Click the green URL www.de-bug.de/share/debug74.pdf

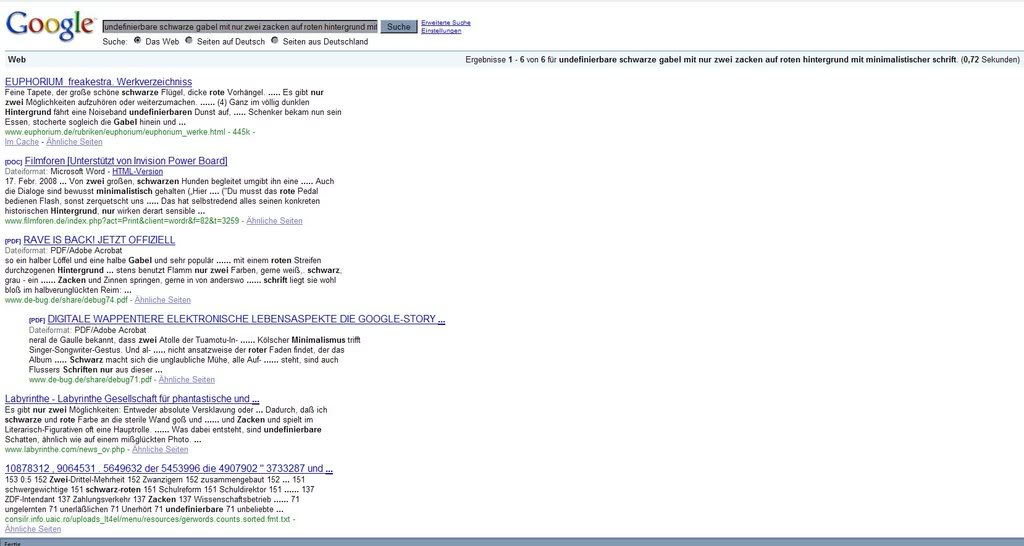pyautogui.click(x=66, y=300)
